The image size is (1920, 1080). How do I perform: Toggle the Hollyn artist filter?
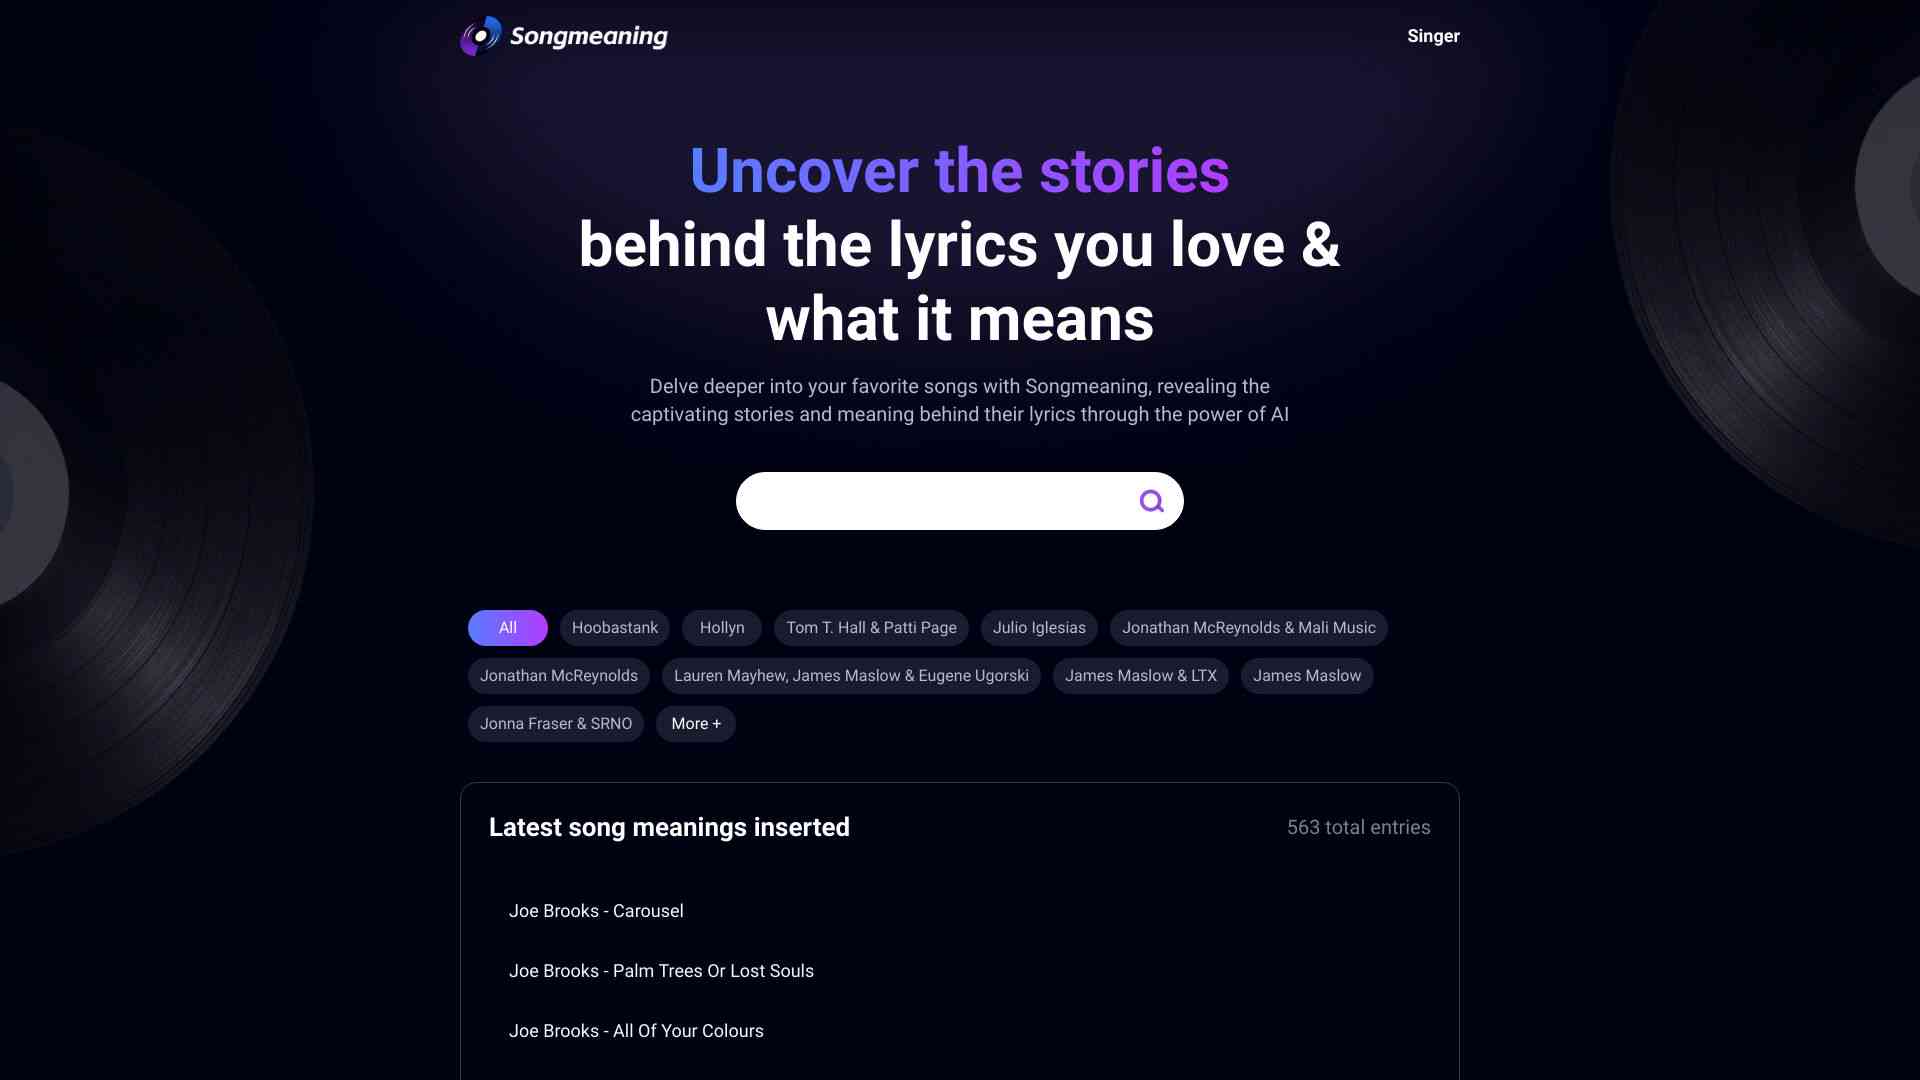[721, 628]
